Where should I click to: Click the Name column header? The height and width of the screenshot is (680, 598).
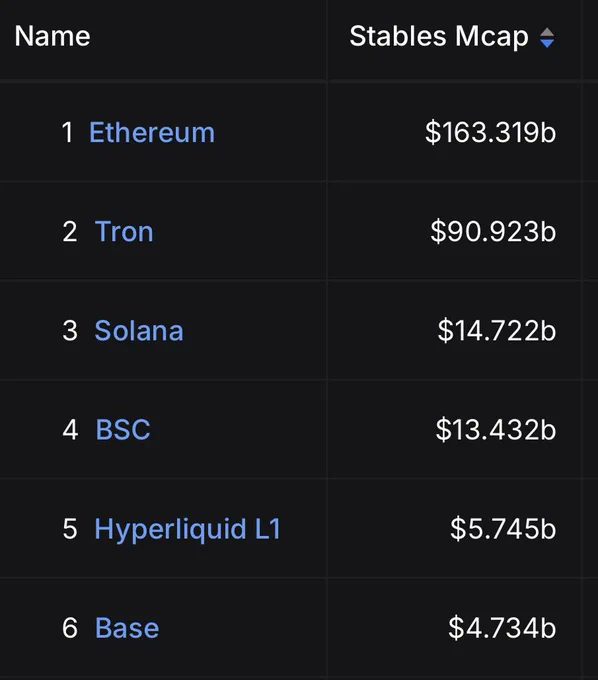(x=52, y=36)
